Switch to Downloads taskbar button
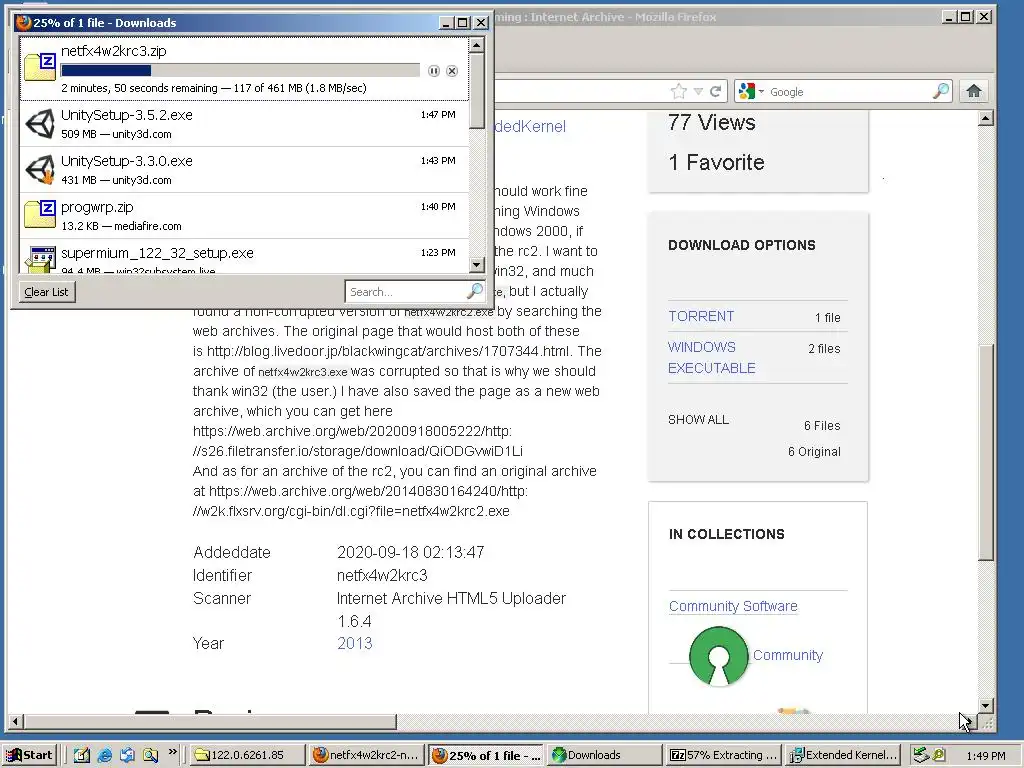1024x768 pixels. [x=605, y=755]
